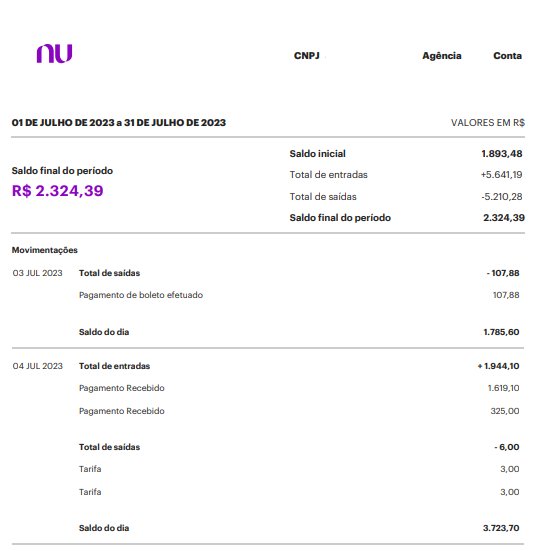
Task: Click Pagamento de boleto efetuado entry
Action: (x=141, y=295)
